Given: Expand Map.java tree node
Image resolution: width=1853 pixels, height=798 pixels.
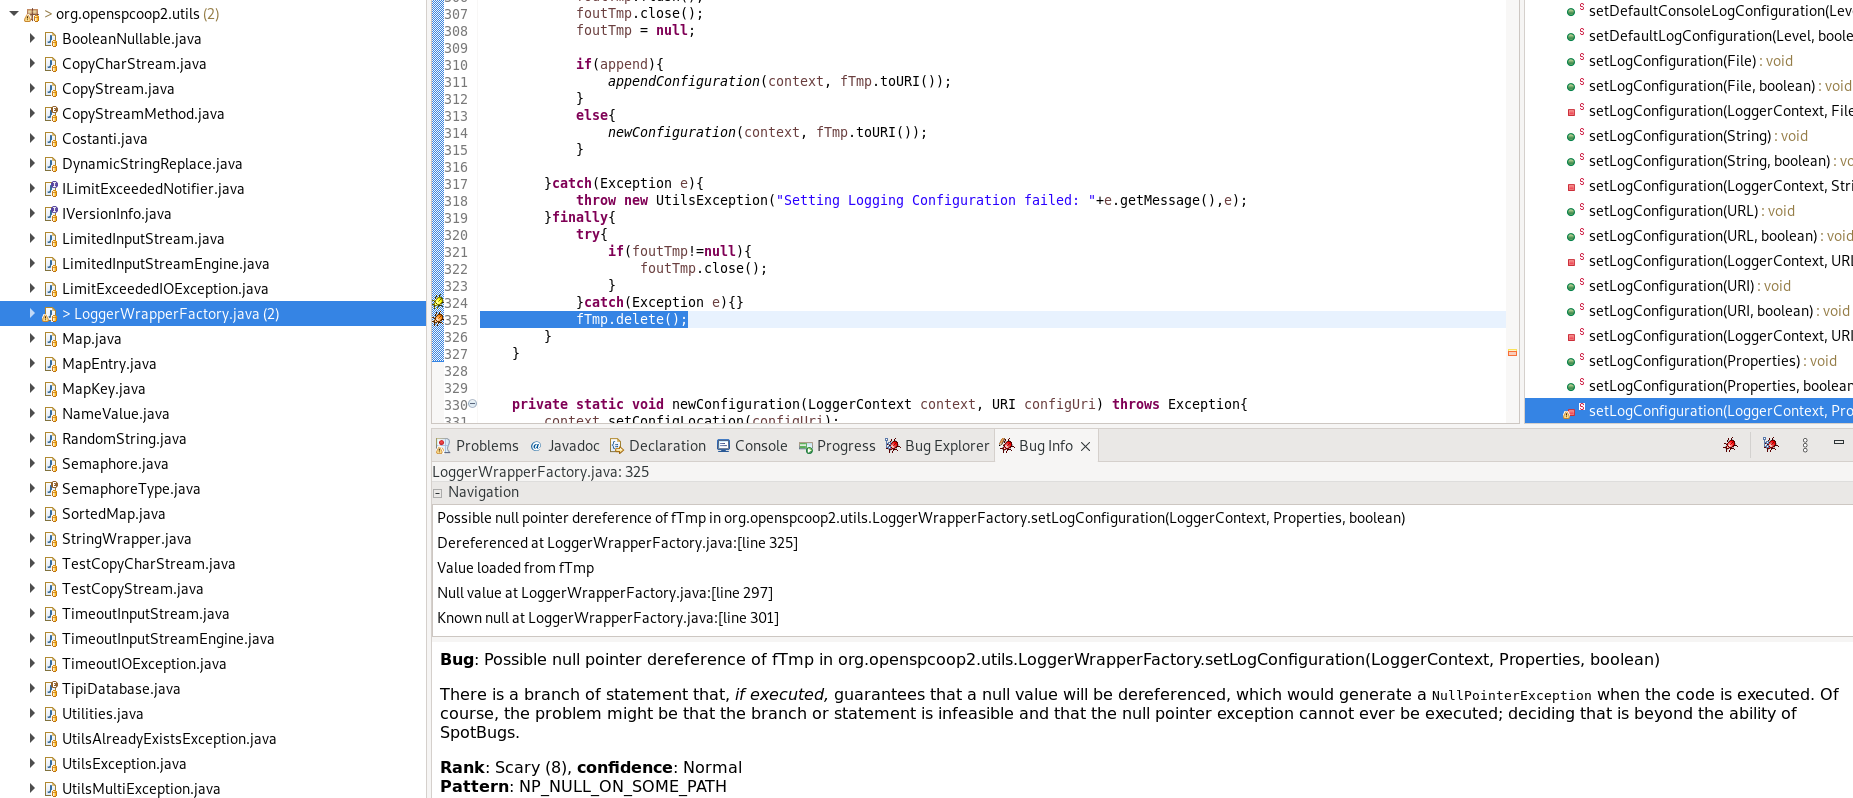Looking at the screenshot, I should pos(32,339).
